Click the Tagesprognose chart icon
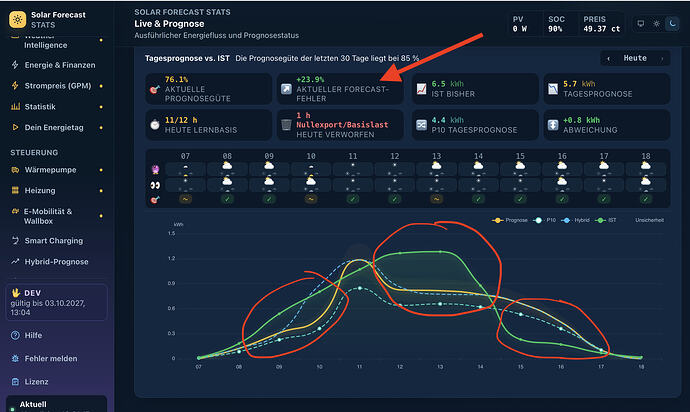 point(553,89)
